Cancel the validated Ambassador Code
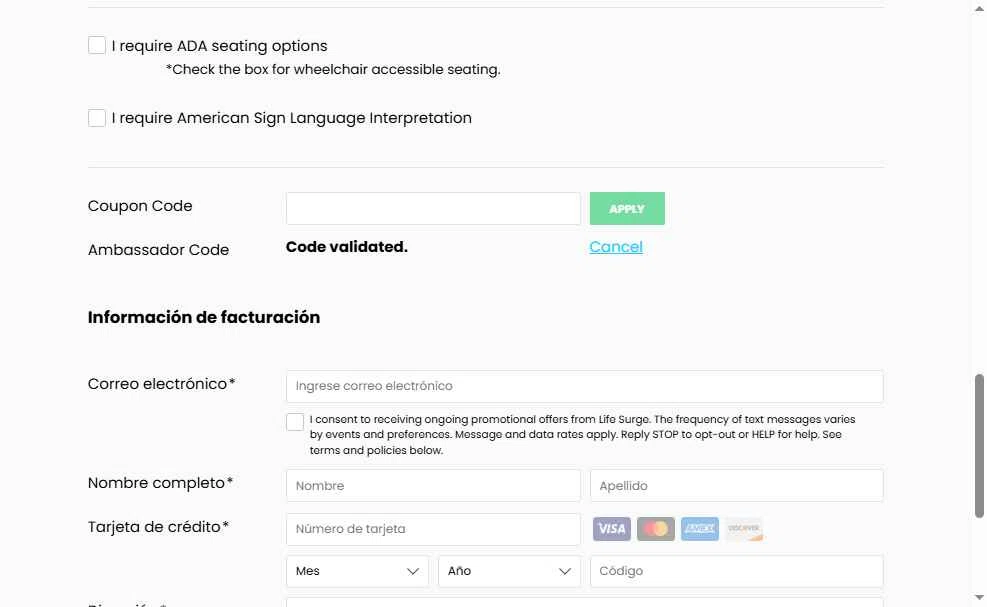This screenshot has width=987, height=607. pyautogui.click(x=616, y=247)
